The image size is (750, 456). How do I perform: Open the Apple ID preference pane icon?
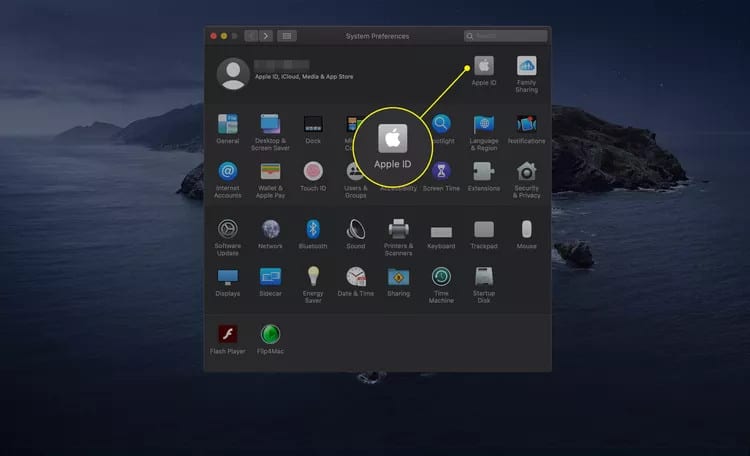click(484, 66)
